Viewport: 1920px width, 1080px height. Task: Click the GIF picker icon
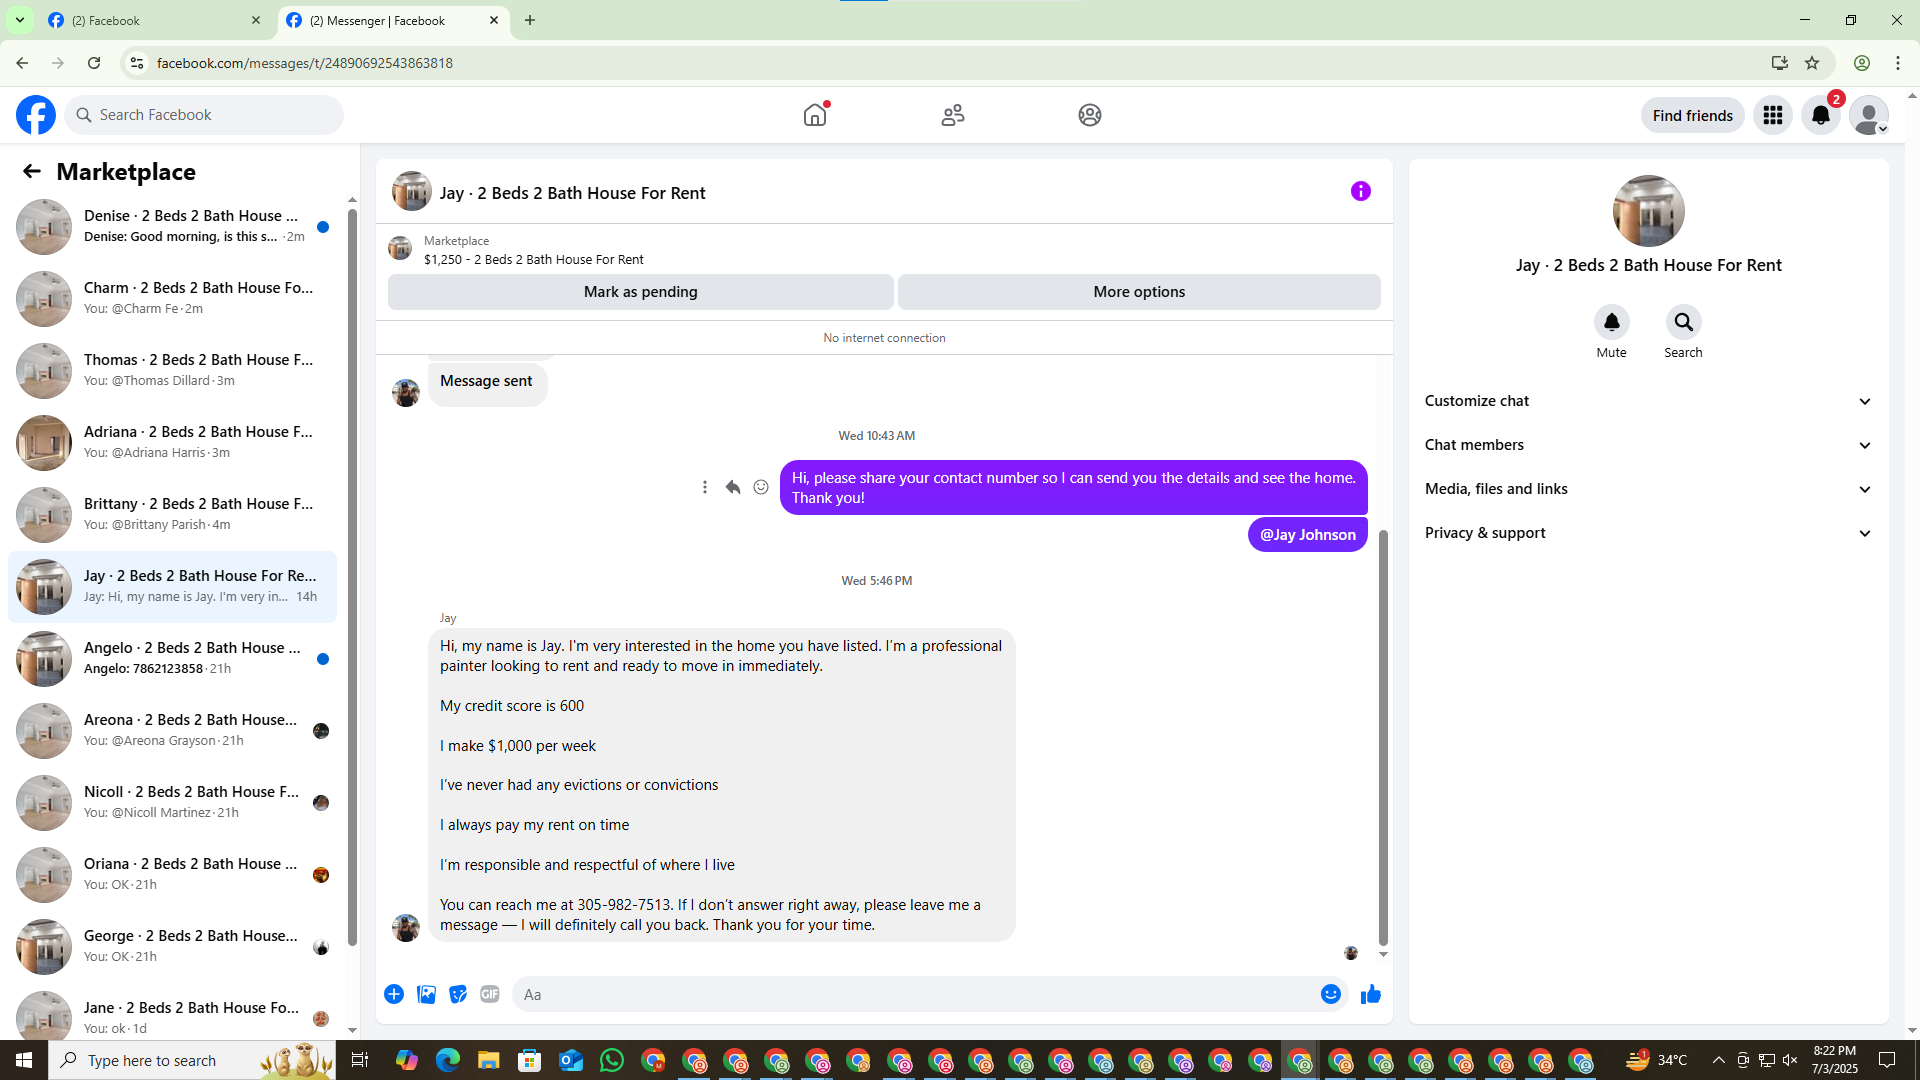489,994
